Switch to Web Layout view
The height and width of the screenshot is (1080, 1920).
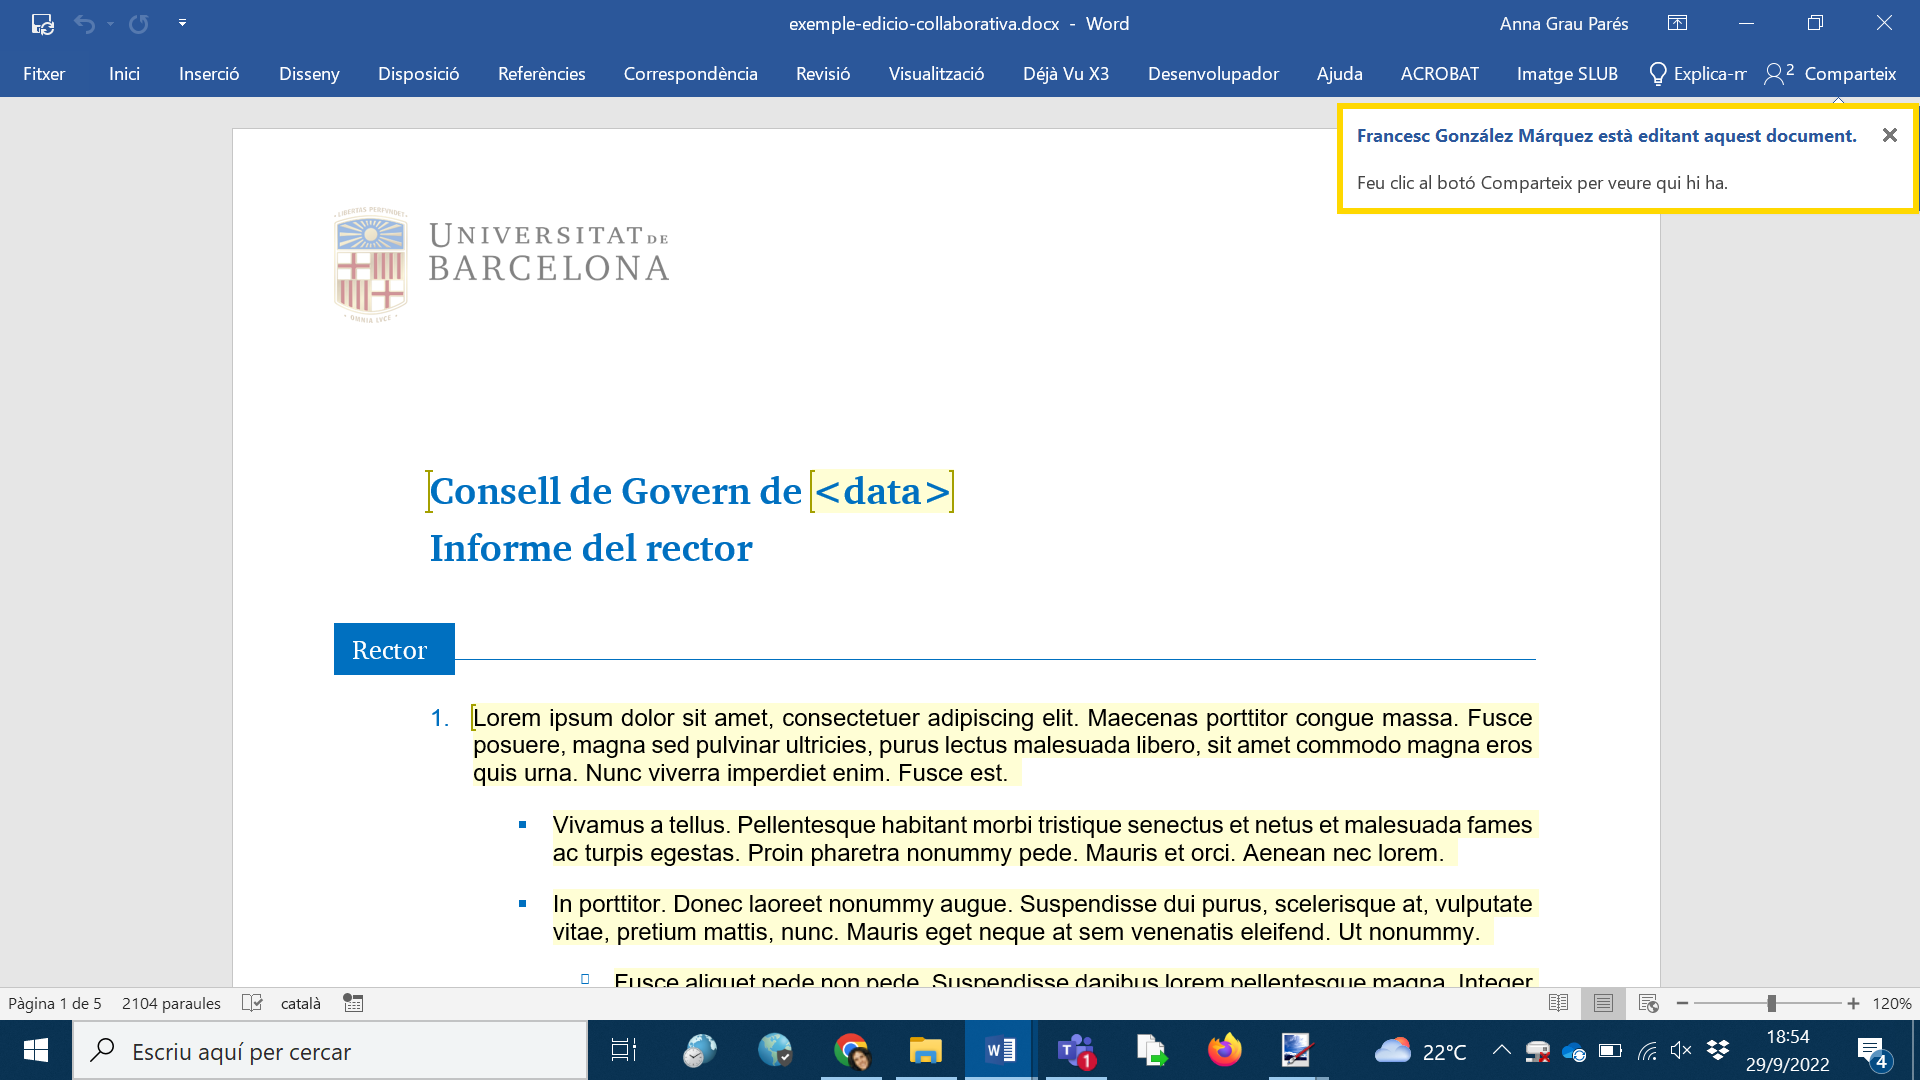coord(1649,1003)
